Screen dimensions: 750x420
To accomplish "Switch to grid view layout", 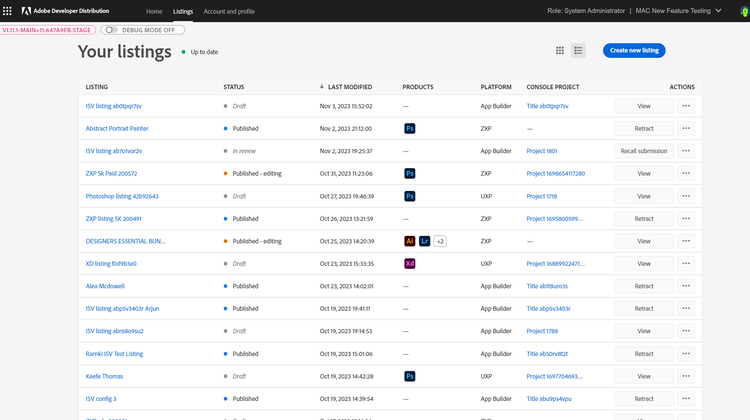I will click(x=559, y=51).
